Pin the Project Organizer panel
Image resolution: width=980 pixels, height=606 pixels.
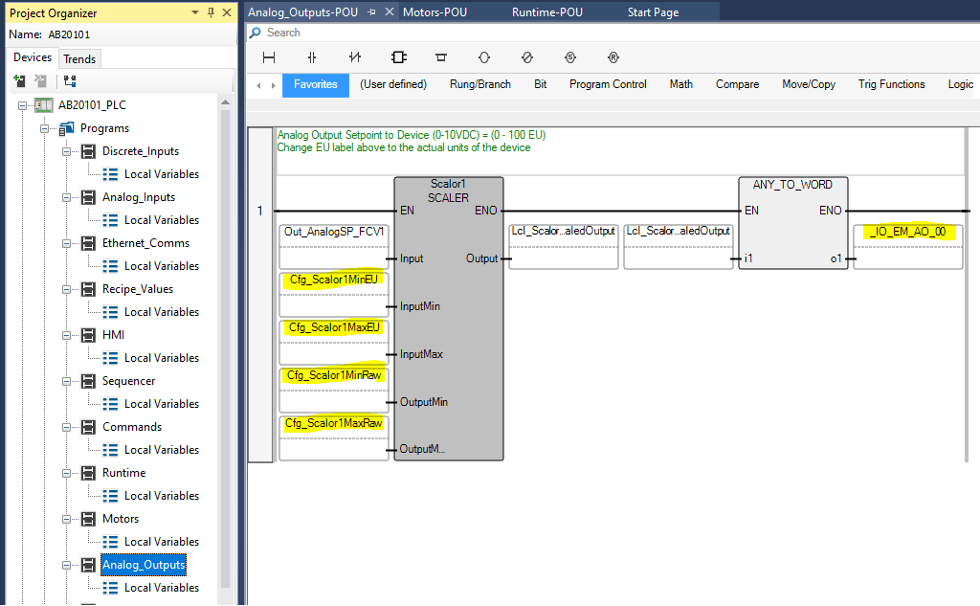[211, 12]
